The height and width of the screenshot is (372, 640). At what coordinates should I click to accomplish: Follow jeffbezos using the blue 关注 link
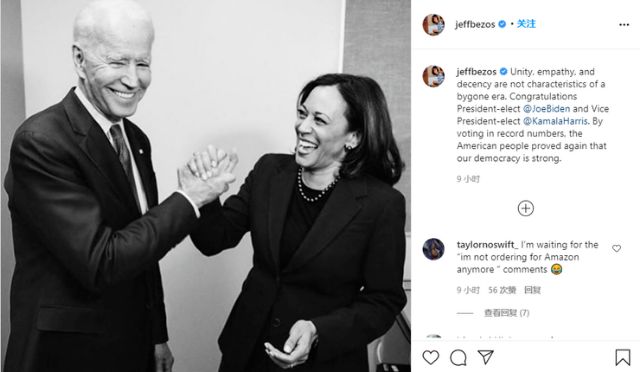coord(526,24)
